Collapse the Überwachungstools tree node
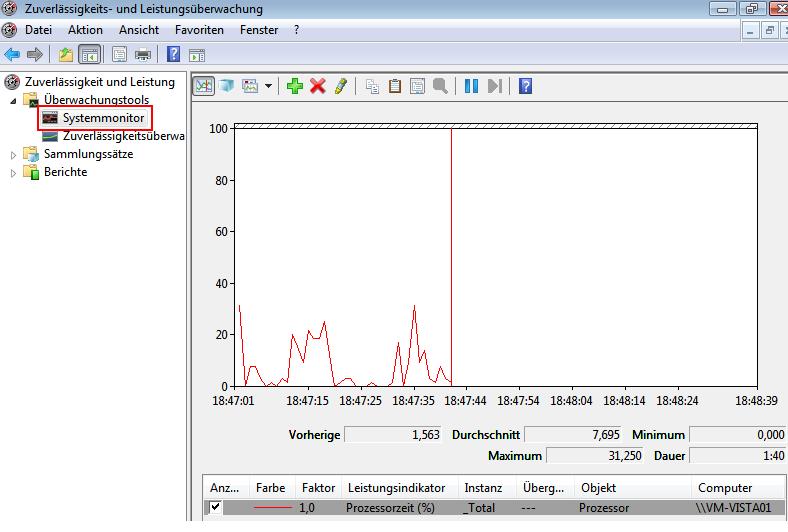788x532 pixels. (x=14, y=101)
